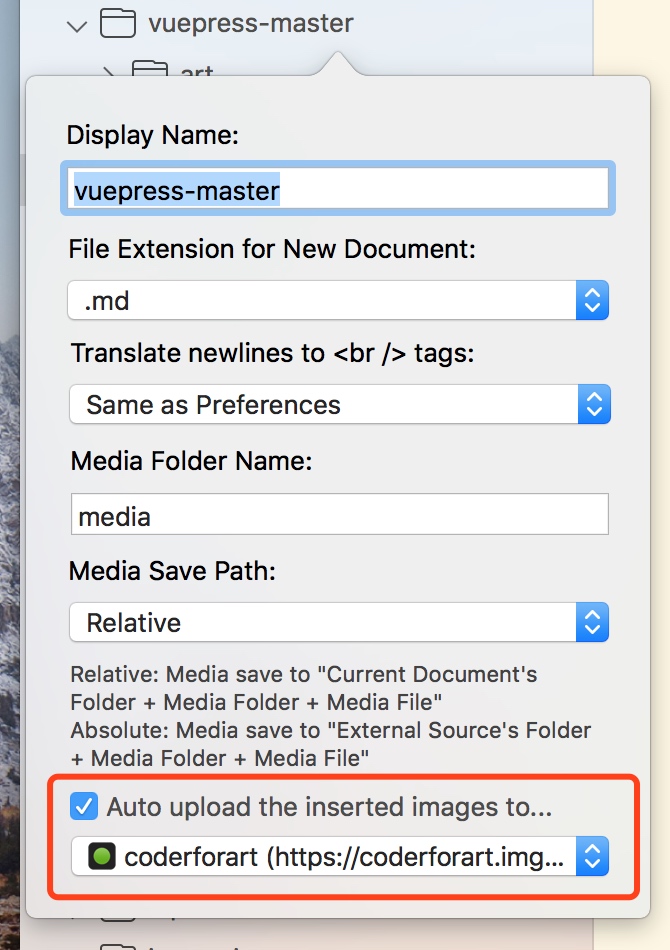Open the Relative media save path dropdown

coord(320,623)
